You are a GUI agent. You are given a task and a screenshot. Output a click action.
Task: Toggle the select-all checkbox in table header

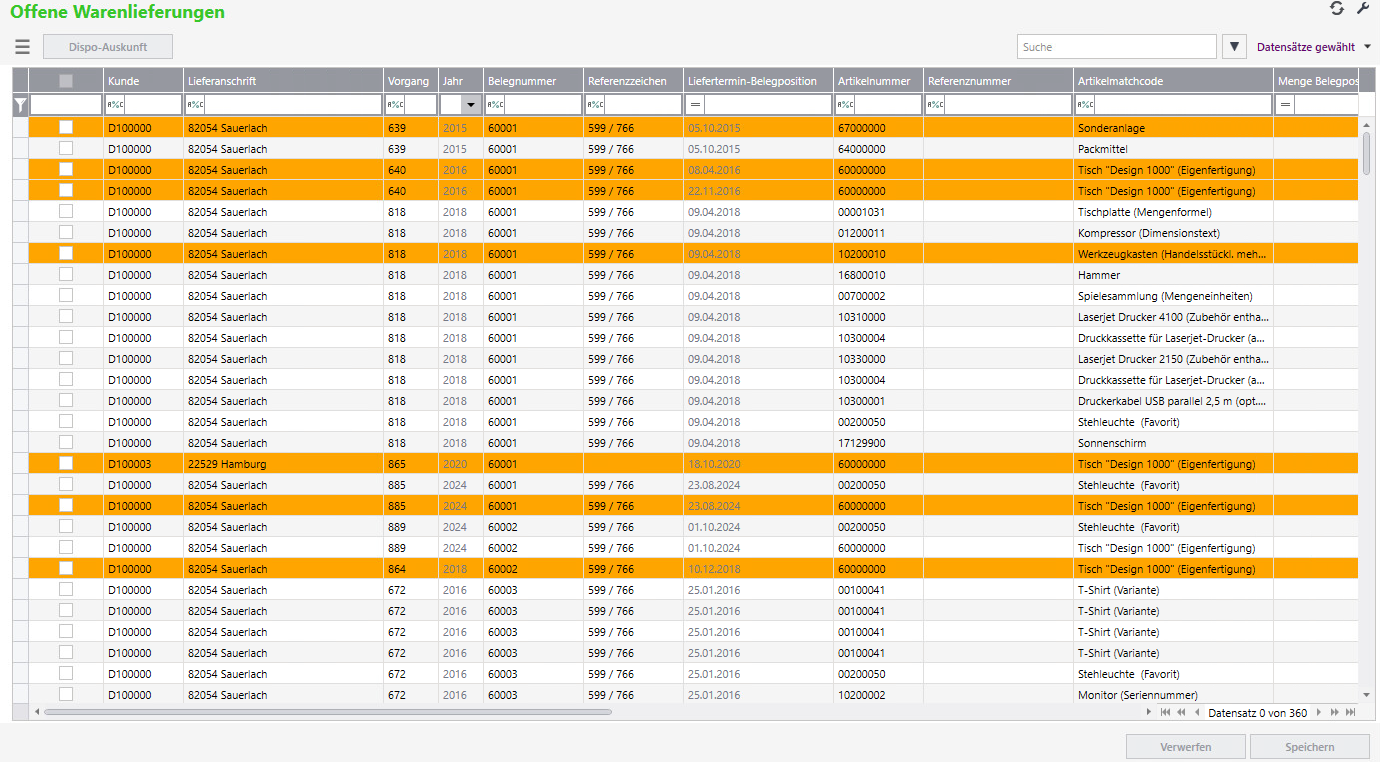(x=66, y=81)
